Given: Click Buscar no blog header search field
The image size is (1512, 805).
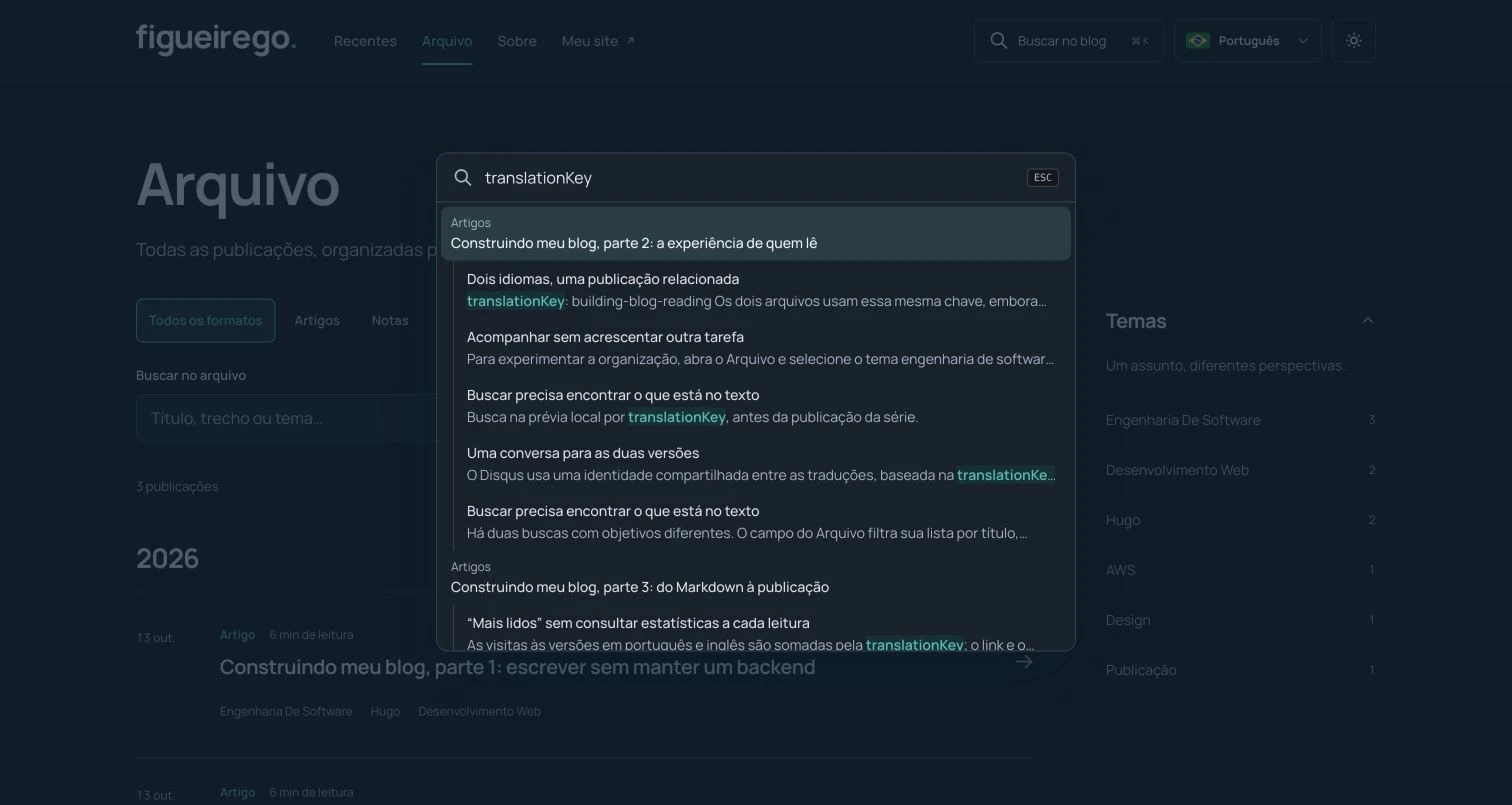Looking at the screenshot, I should 1069,41.
